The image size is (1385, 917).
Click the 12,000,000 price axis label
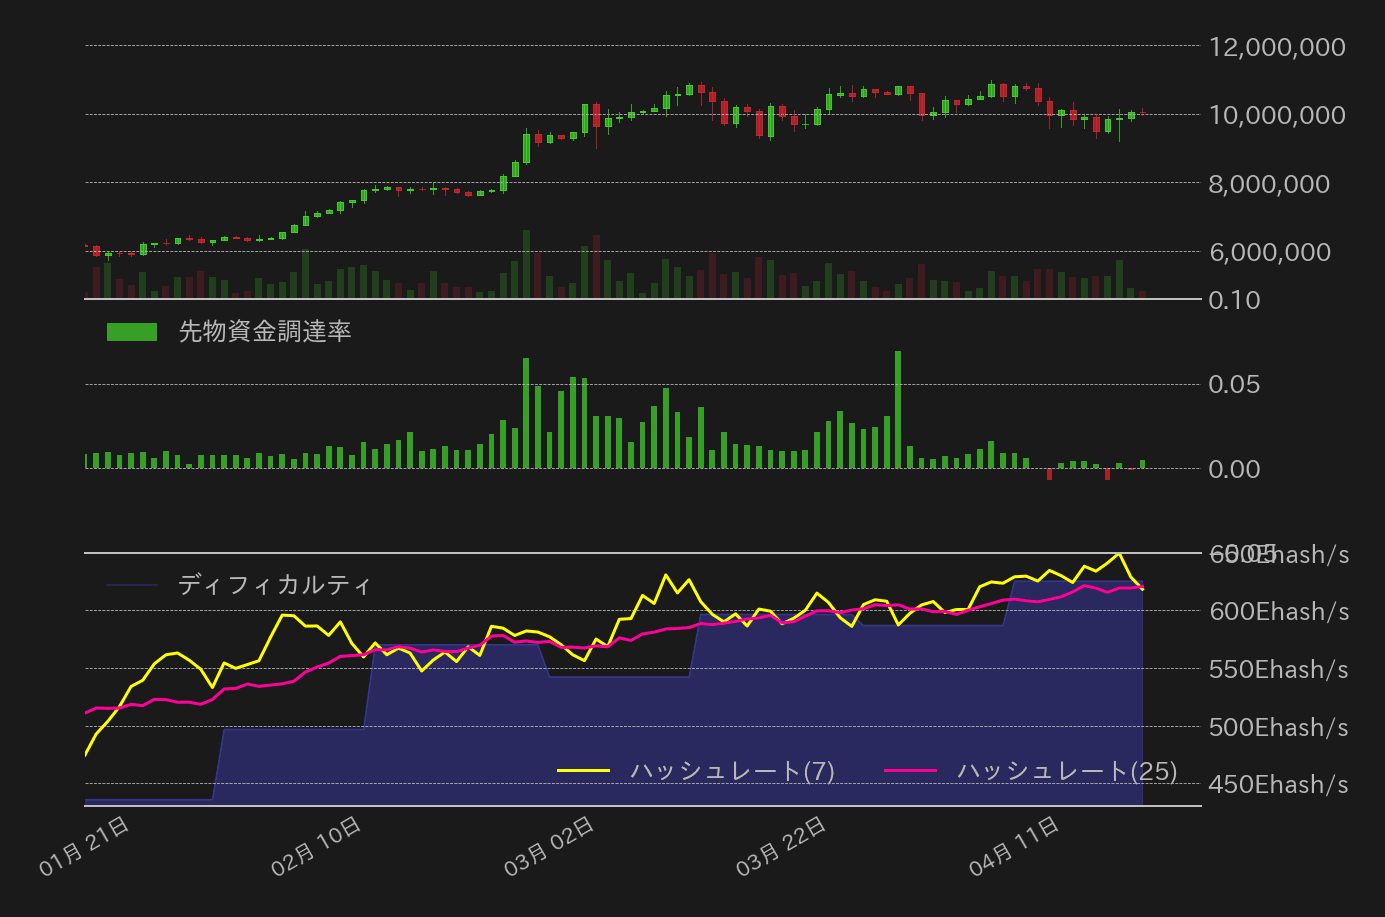(x=1276, y=47)
